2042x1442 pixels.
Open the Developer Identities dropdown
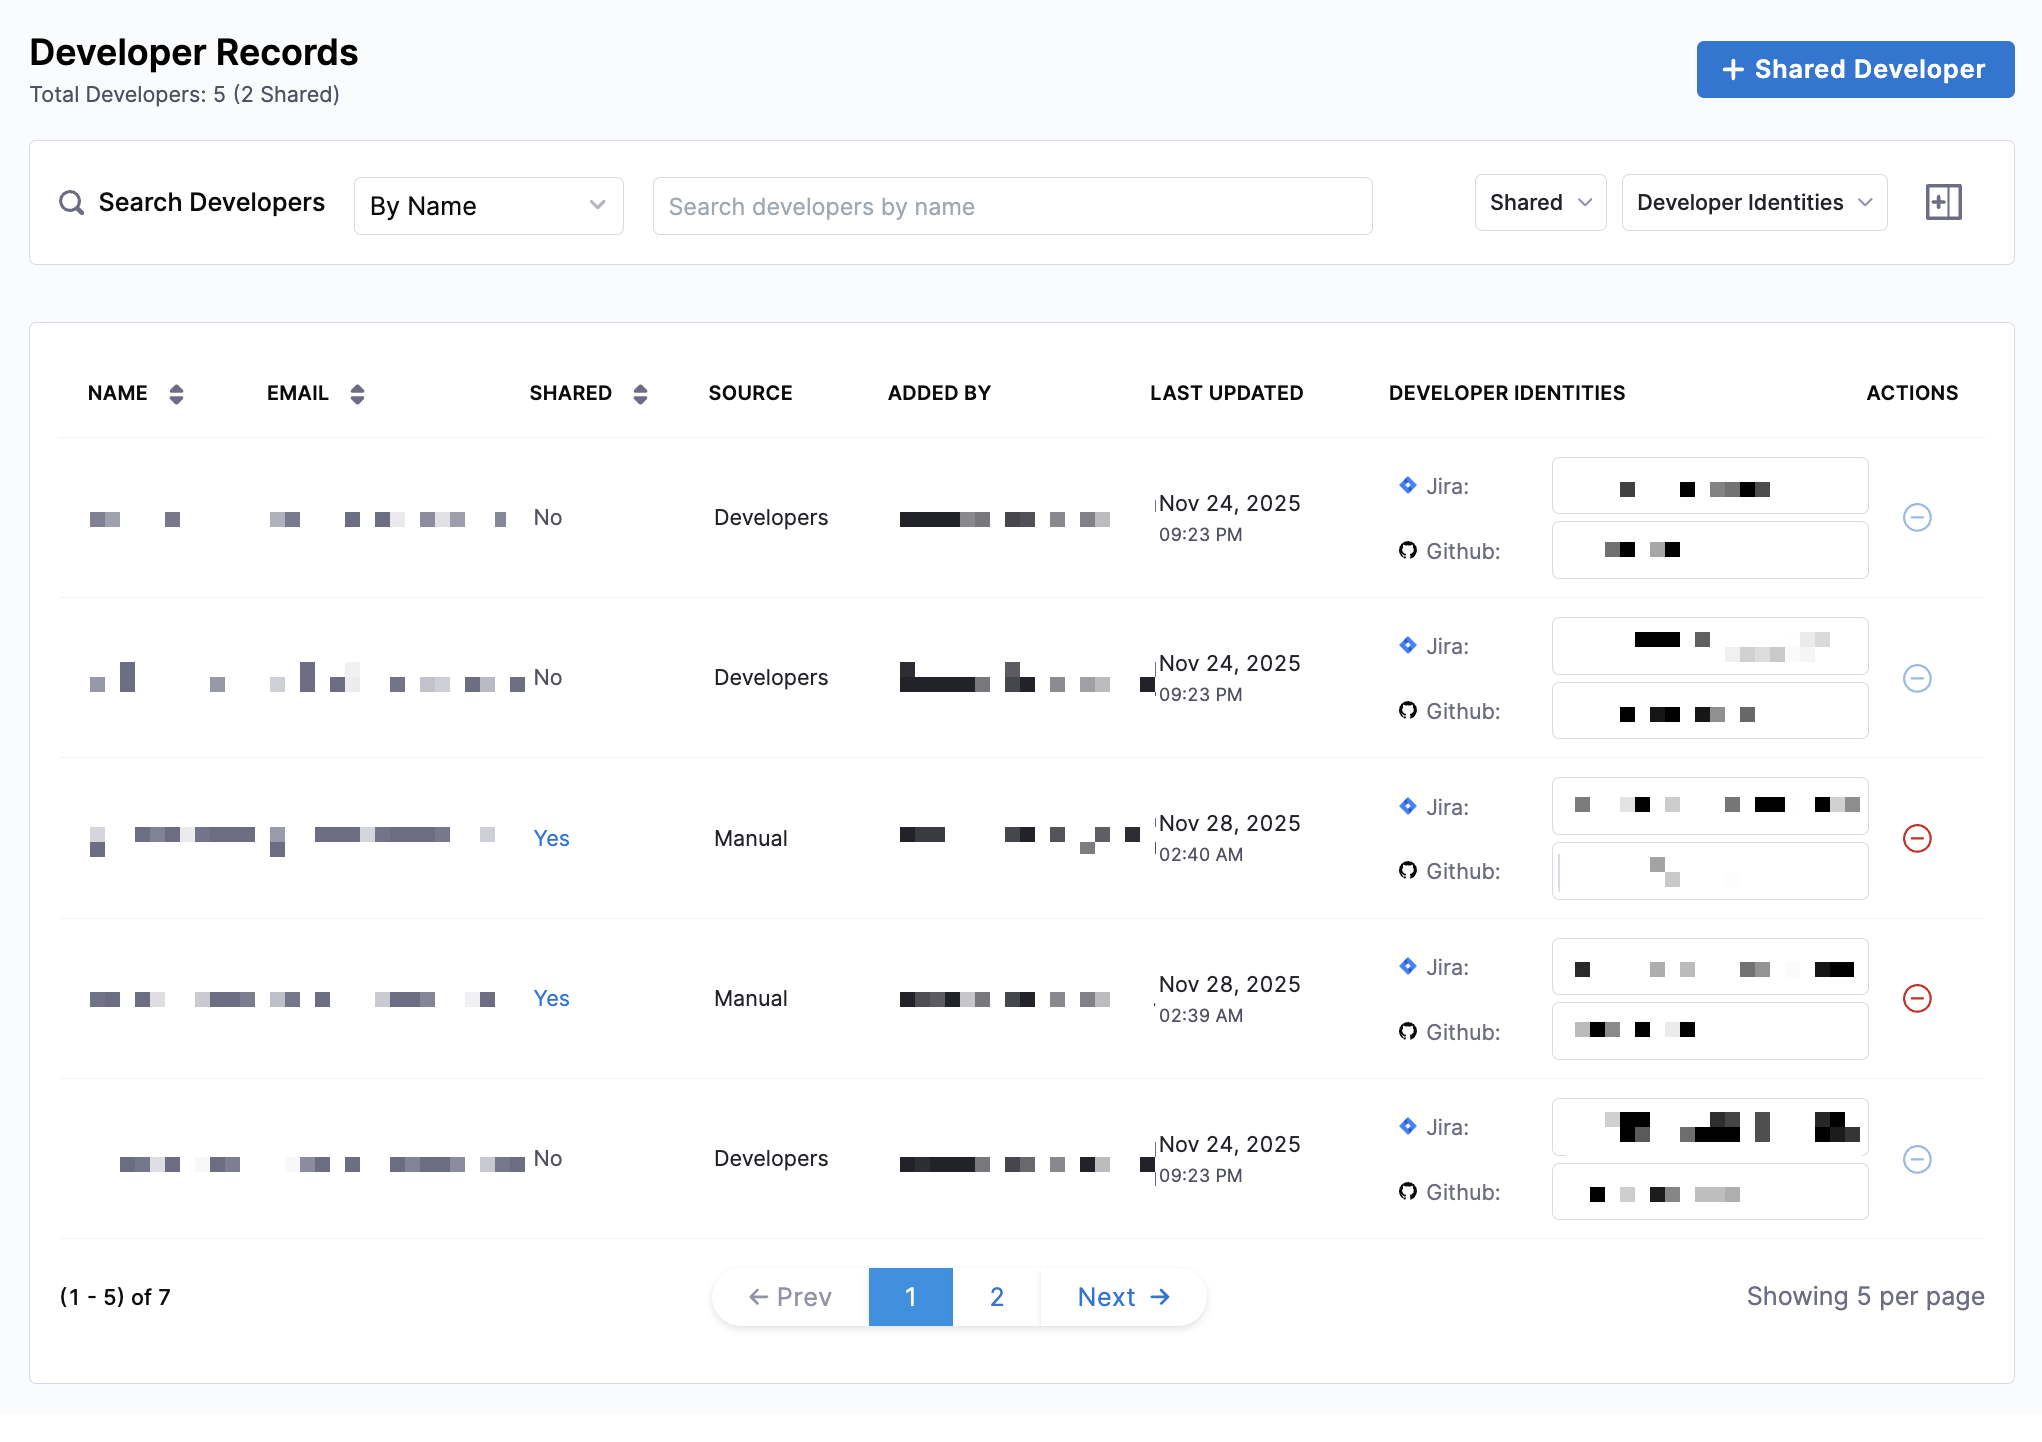pyautogui.click(x=1753, y=203)
